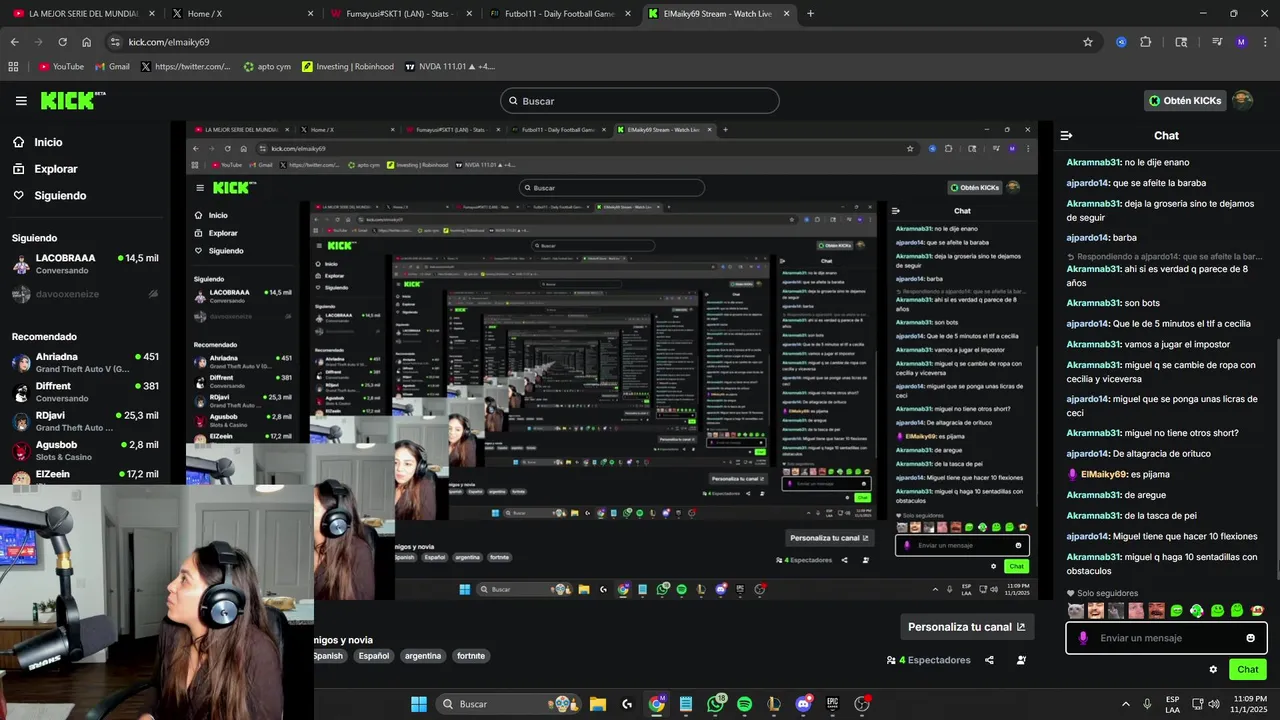Open Chrome three-dot menu
Screen dimensions: 1280x720
(1265, 42)
